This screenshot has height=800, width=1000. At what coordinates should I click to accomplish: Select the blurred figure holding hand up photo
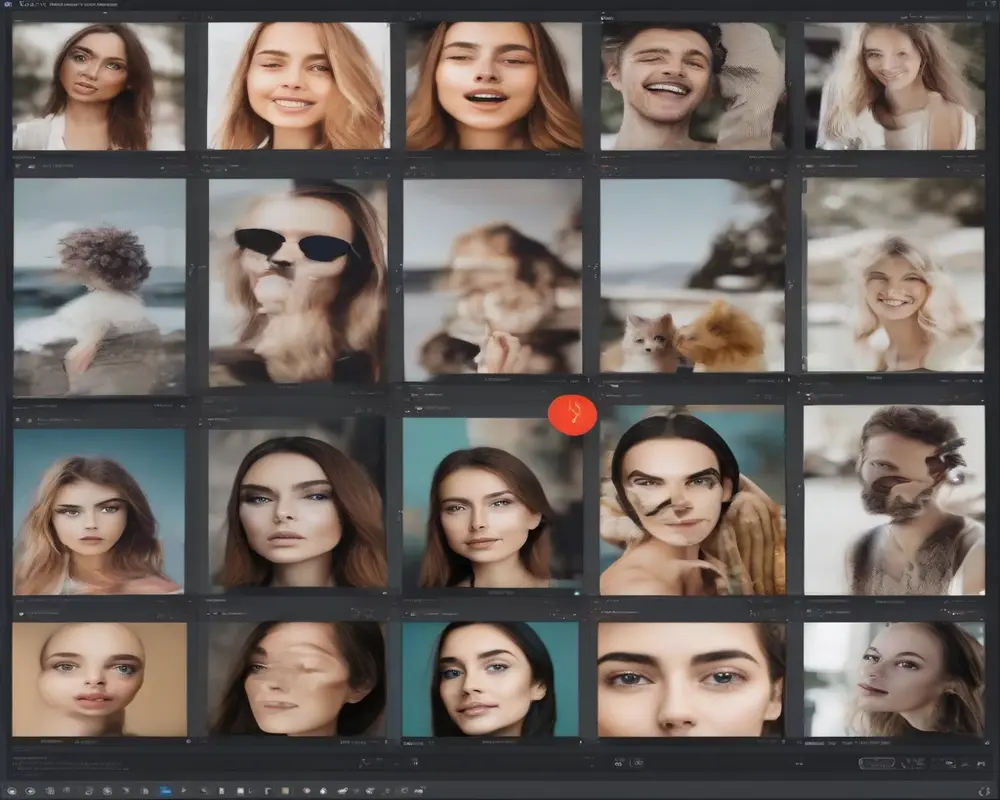pyautogui.click(x=492, y=276)
